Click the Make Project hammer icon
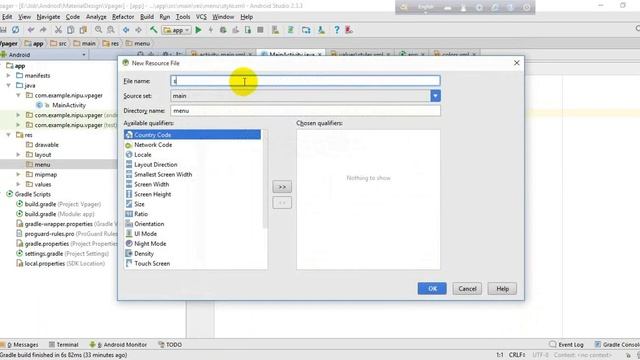 tap(153, 30)
